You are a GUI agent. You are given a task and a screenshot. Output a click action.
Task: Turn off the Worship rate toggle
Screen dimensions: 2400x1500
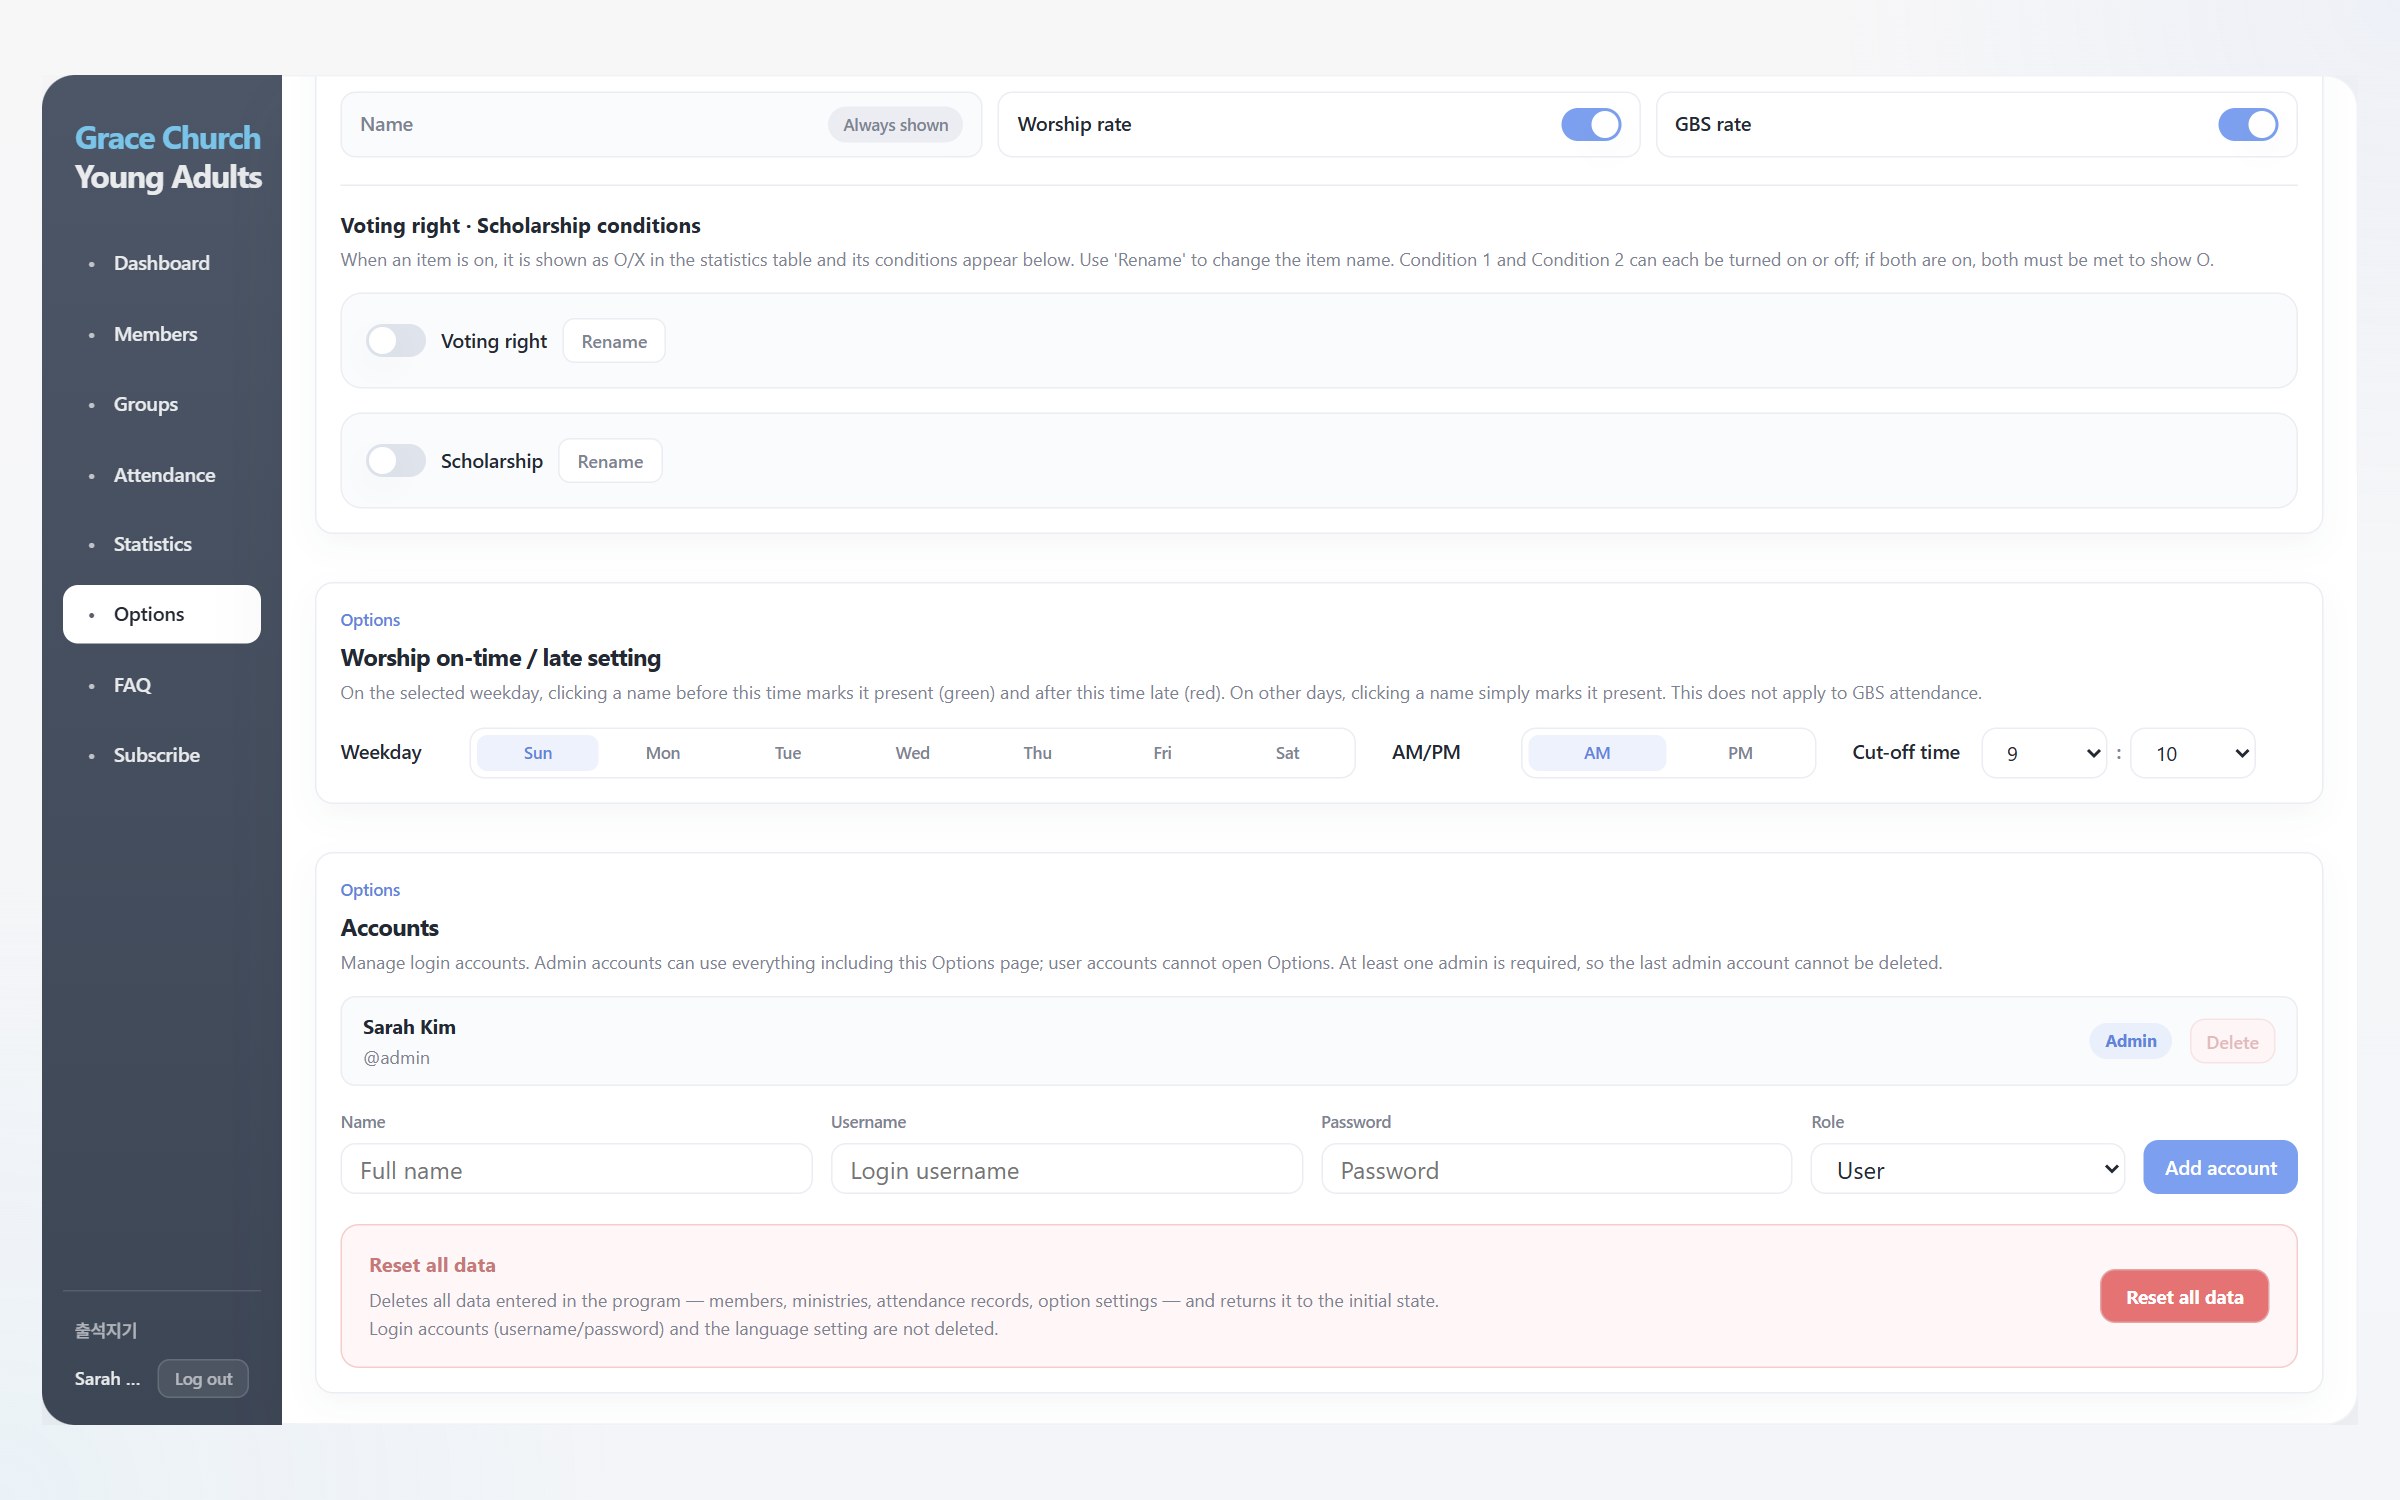coord(1590,125)
